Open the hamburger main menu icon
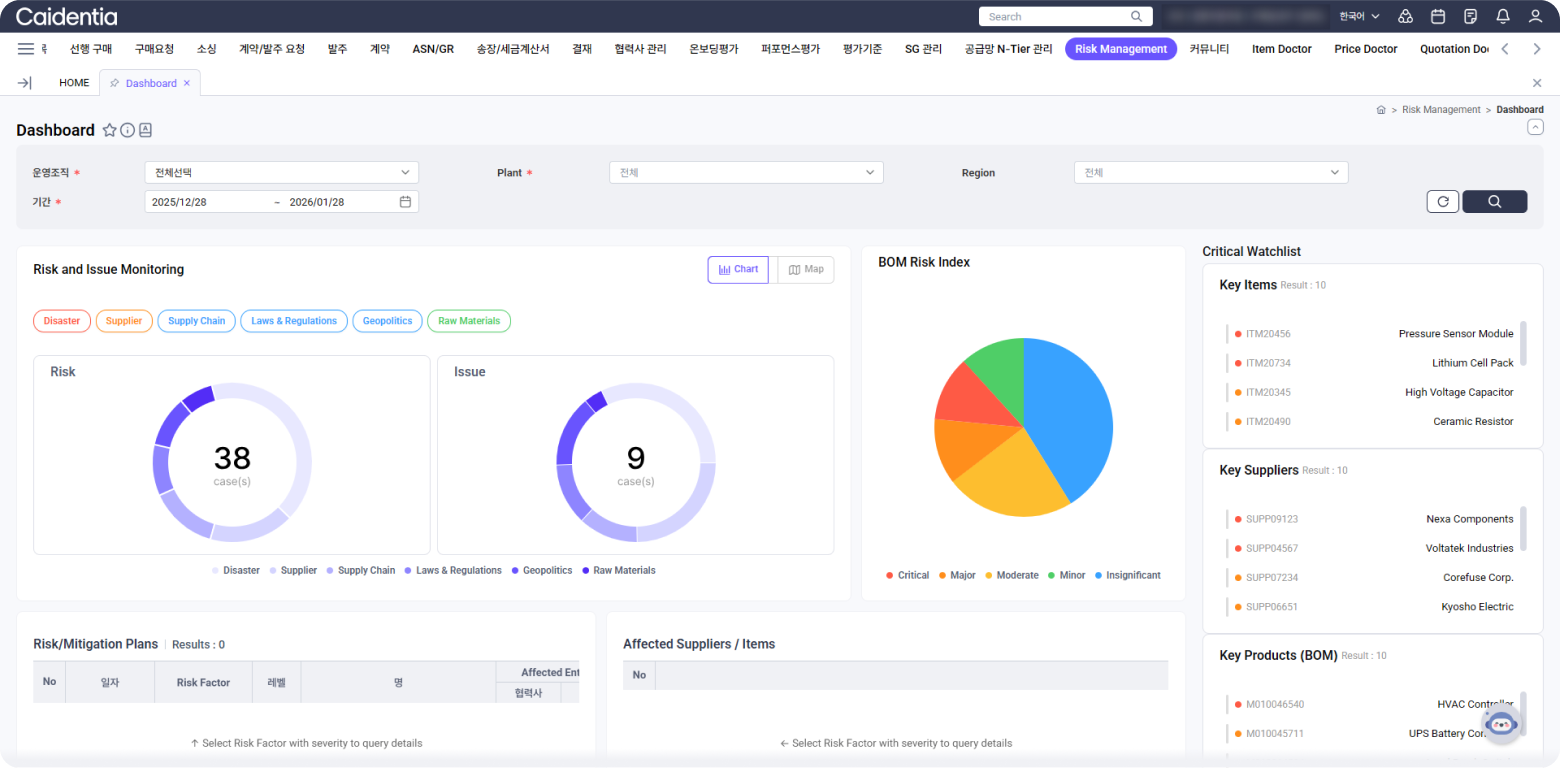1560x768 pixels. (26, 49)
